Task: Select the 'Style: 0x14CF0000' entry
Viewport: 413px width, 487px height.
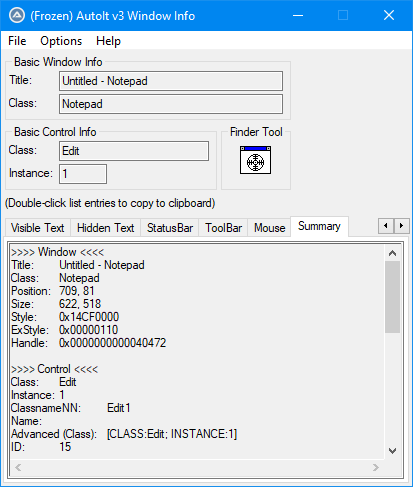Action: [x=65, y=317]
